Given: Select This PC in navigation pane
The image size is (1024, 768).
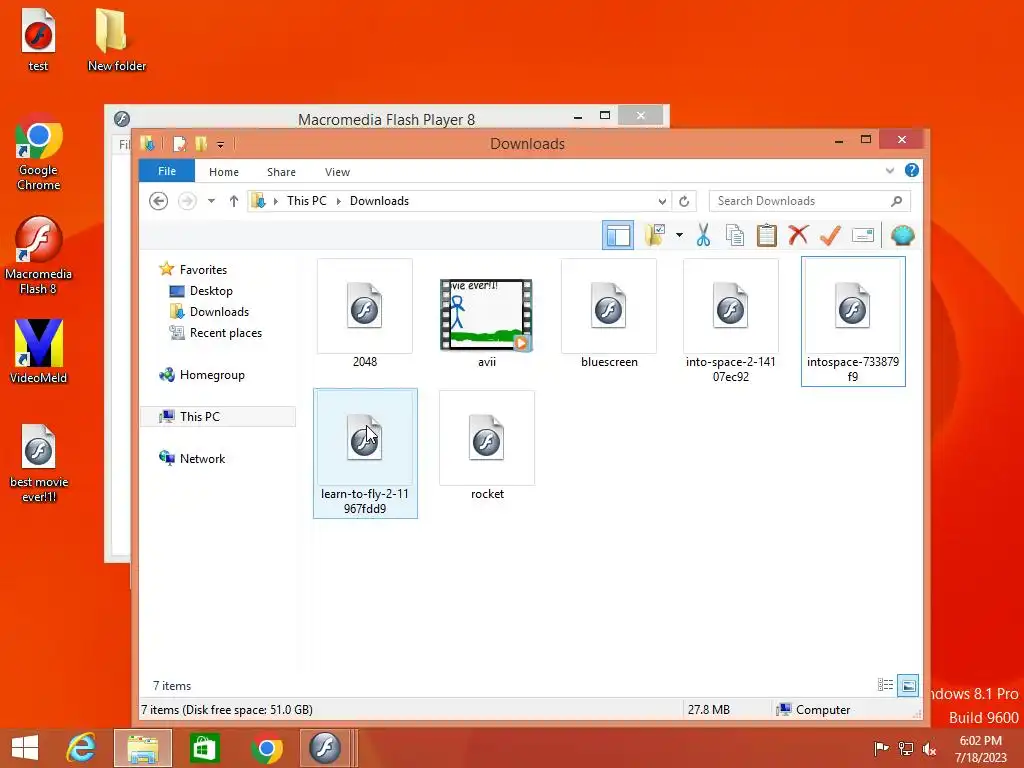Looking at the screenshot, I should pyautogui.click(x=199, y=417).
